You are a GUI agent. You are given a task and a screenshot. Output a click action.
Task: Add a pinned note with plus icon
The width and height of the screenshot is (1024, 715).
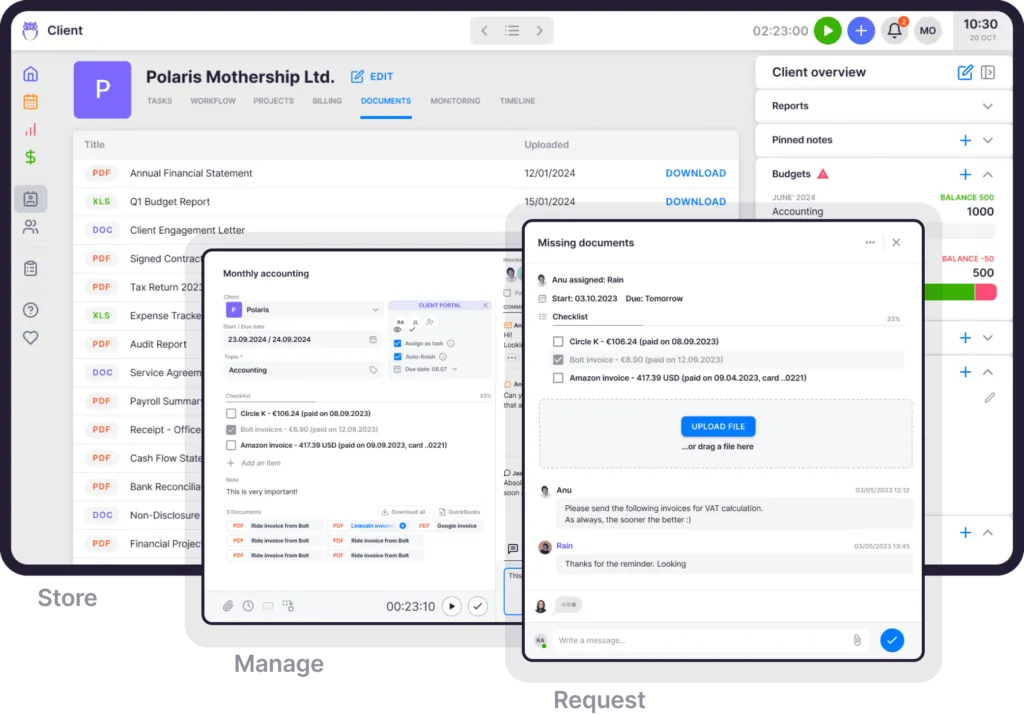click(965, 140)
